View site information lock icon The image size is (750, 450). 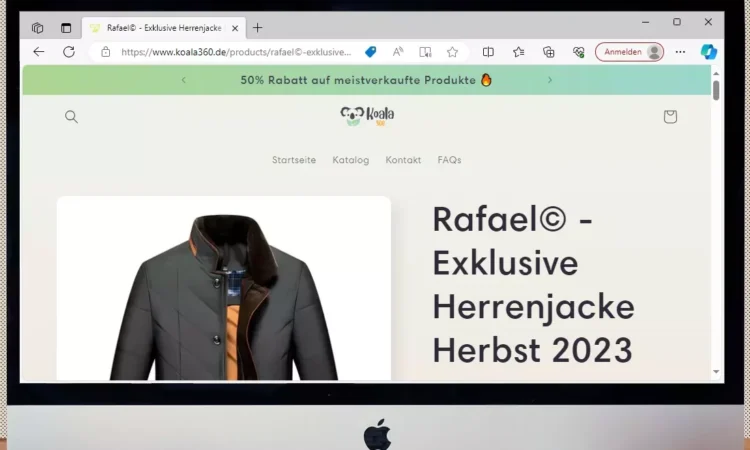(x=106, y=52)
